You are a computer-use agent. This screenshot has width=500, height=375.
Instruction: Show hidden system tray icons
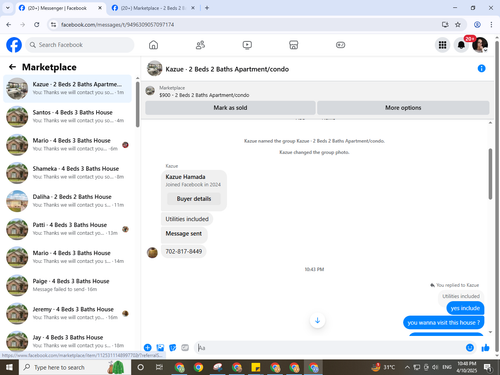pyautogui.click(x=407, y=367)
